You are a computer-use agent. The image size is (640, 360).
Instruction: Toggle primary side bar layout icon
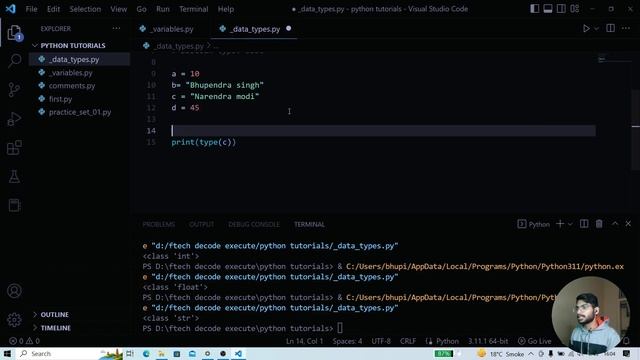point(534,9)
